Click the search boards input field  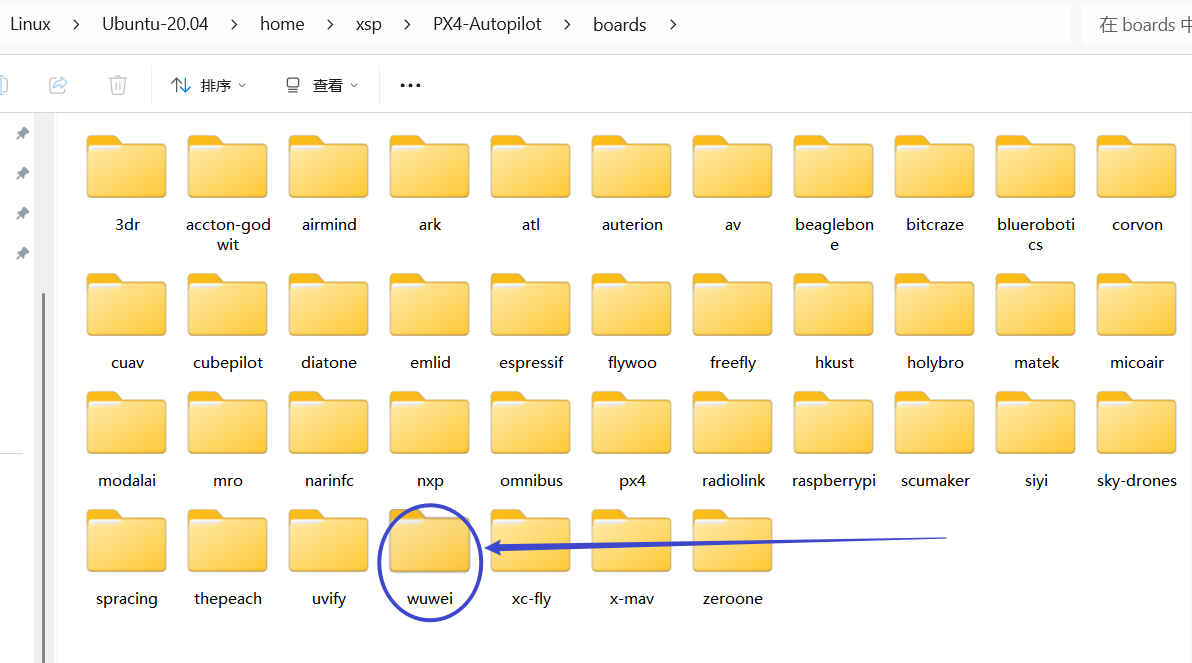[x=1140, y=25]
